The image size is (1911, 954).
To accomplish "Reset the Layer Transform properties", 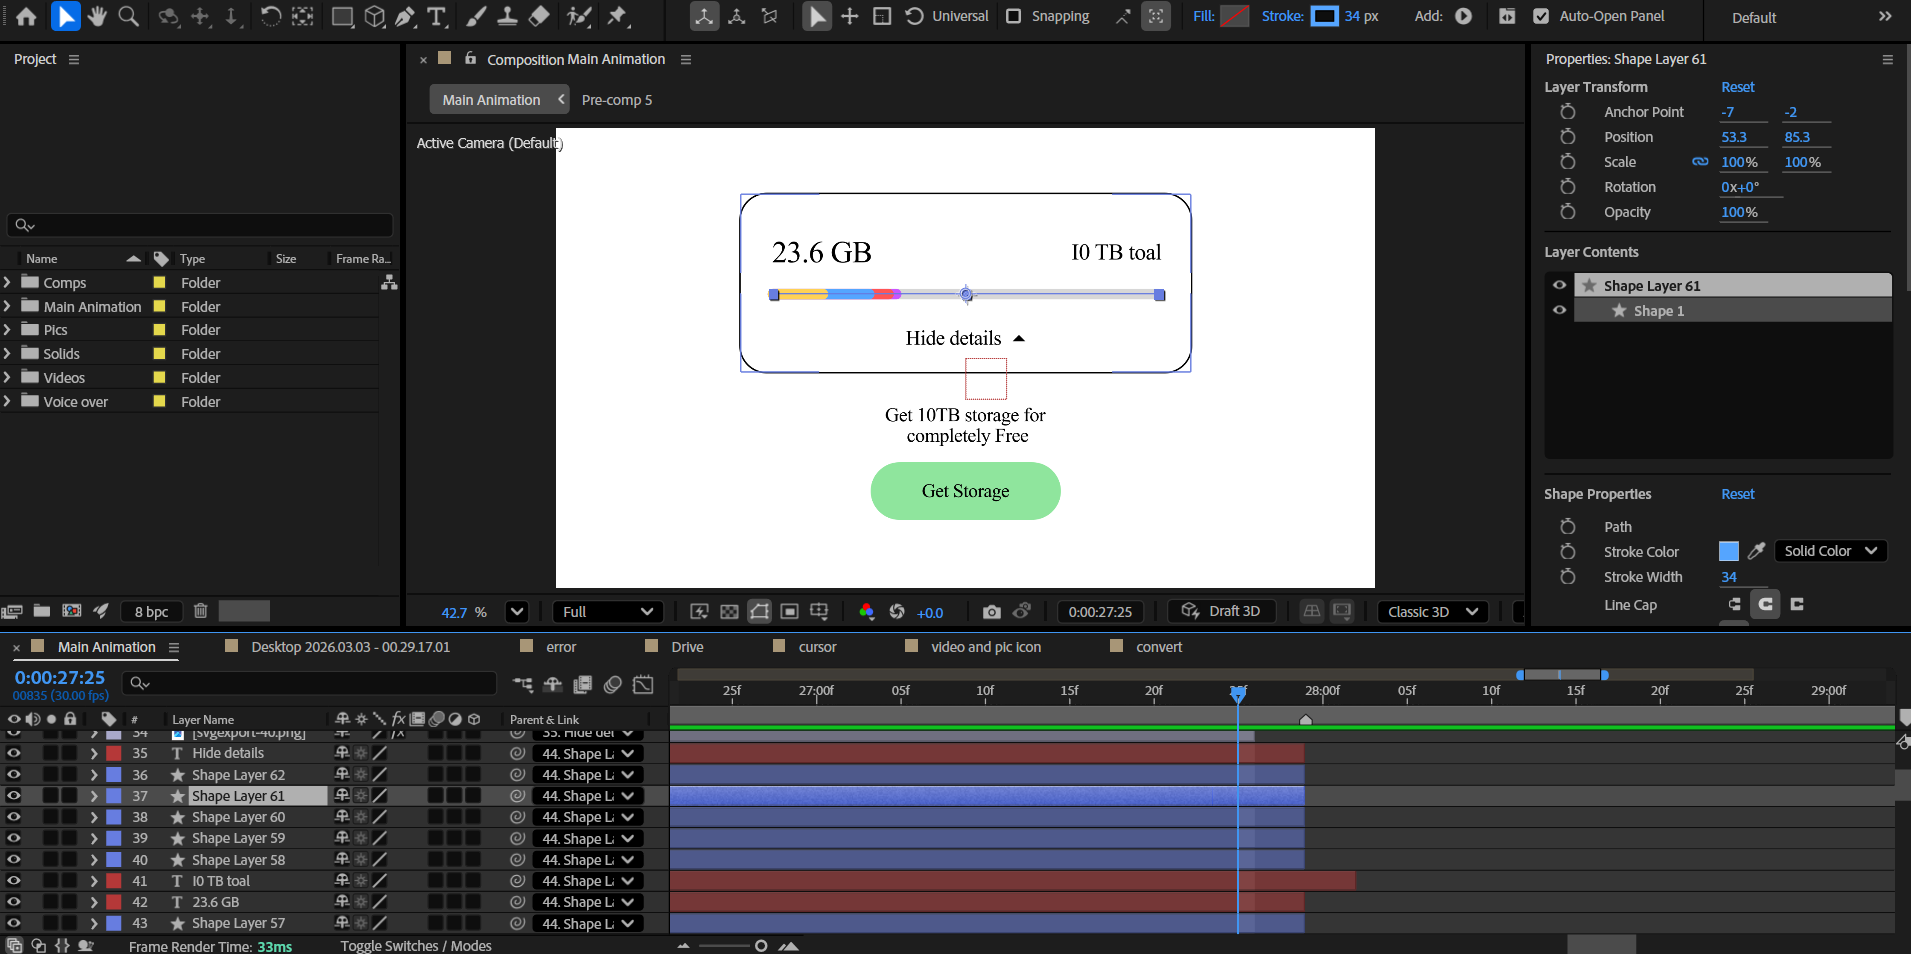I will coord(1737,87).
